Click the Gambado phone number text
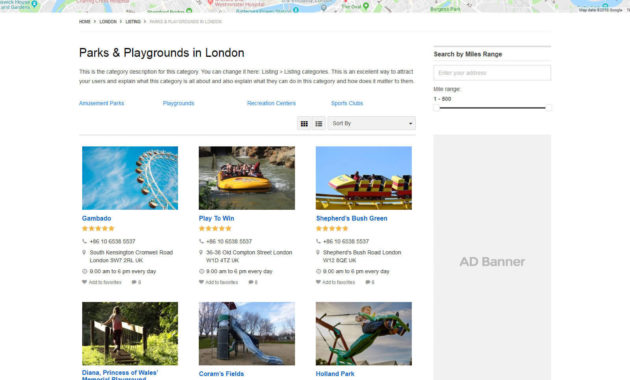630x380 pixels. point(112,241)
